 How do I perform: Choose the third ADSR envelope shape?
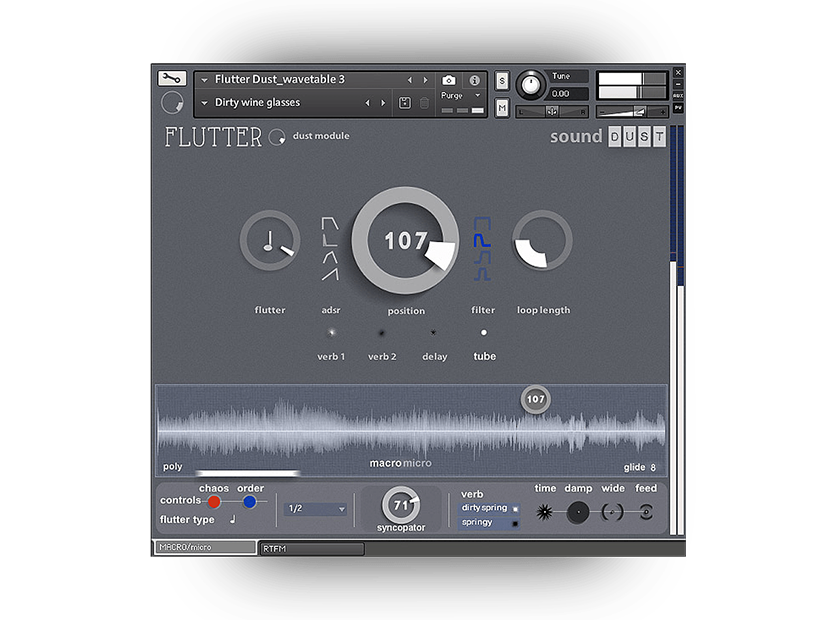[x=330, y=257]
